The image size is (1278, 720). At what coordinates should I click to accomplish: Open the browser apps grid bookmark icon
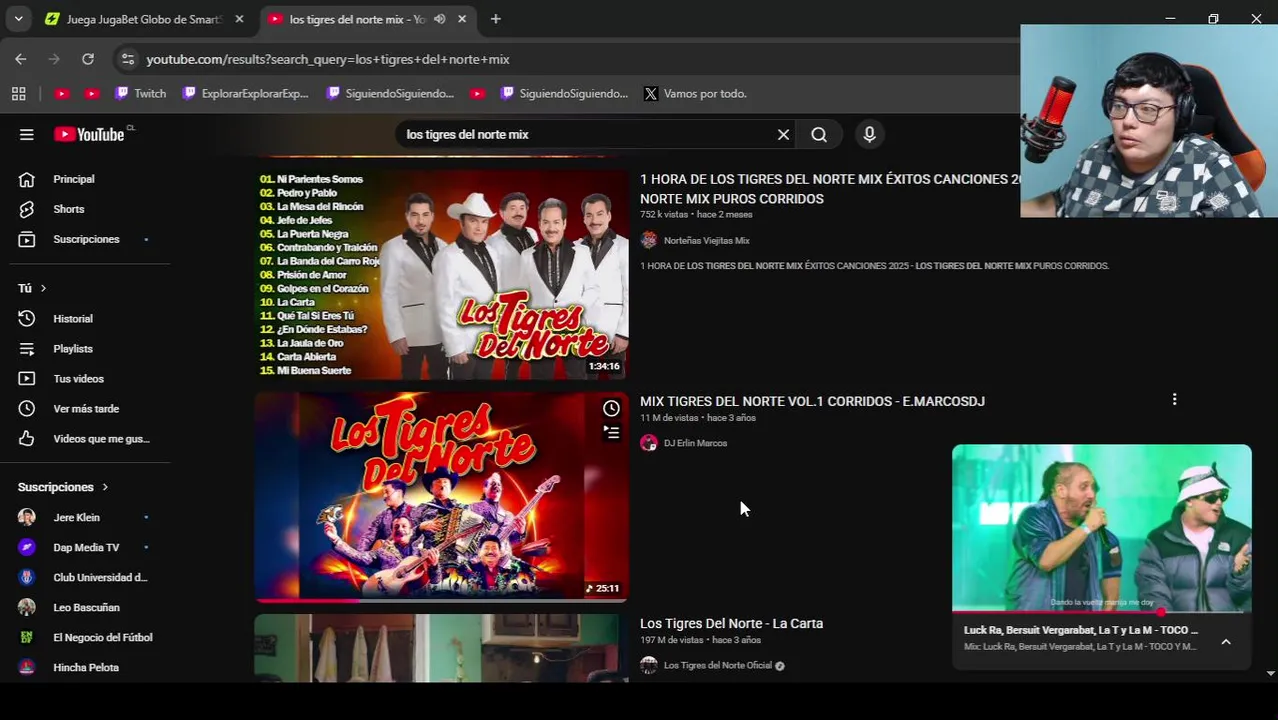click(18, 93)
